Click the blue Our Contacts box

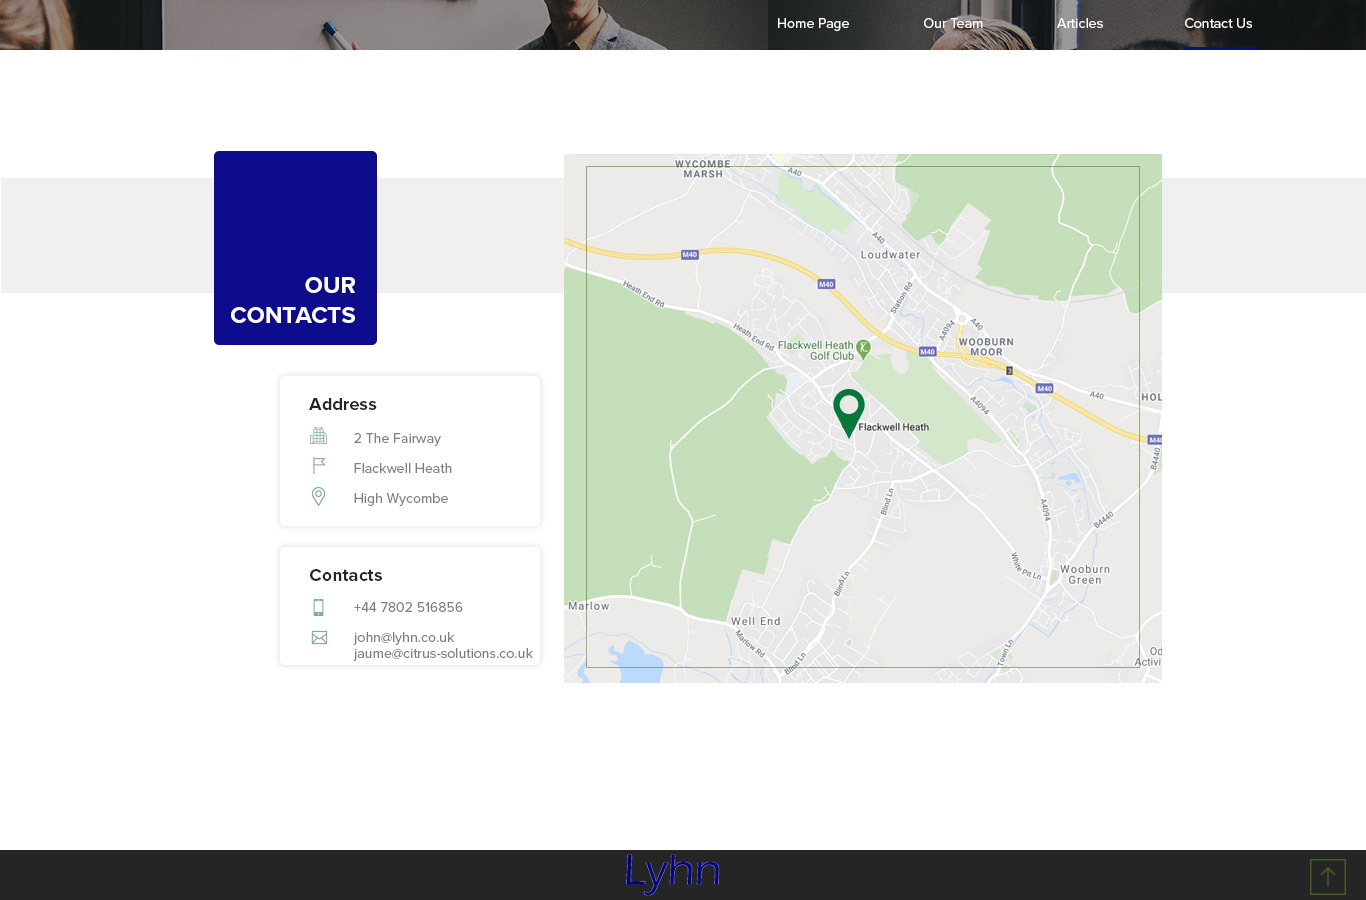pos(295,248)
